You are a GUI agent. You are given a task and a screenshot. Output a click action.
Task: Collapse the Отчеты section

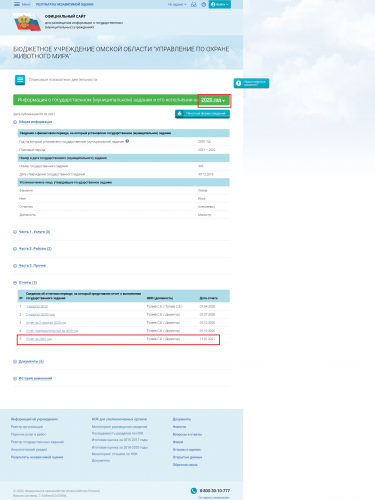click(x=28, y=283)
